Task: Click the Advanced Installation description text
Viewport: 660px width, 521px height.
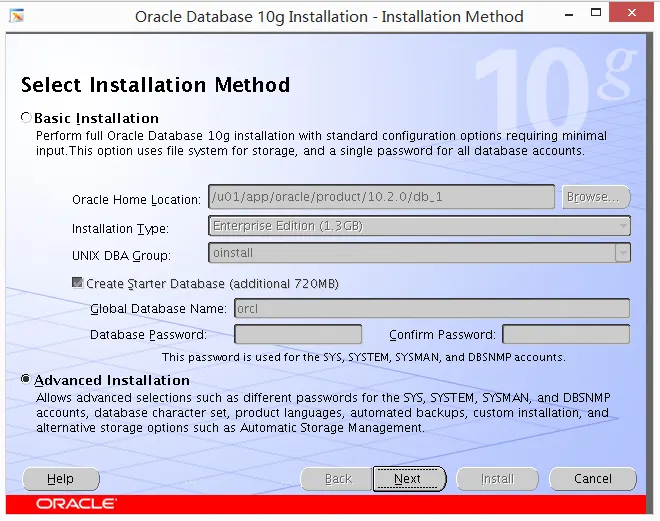Action: point(323,412)
